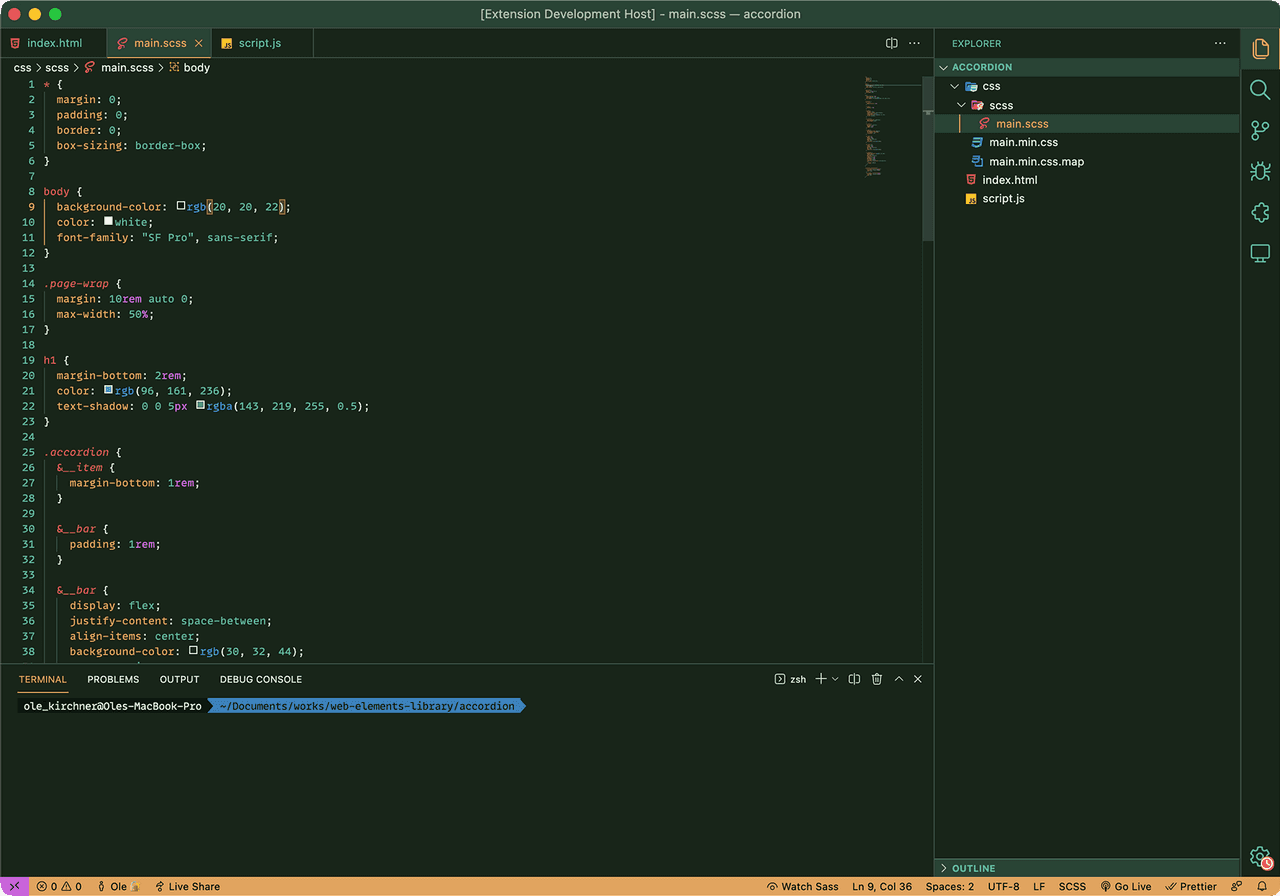
Task: Open the Extensions view
Action: 1259,212
